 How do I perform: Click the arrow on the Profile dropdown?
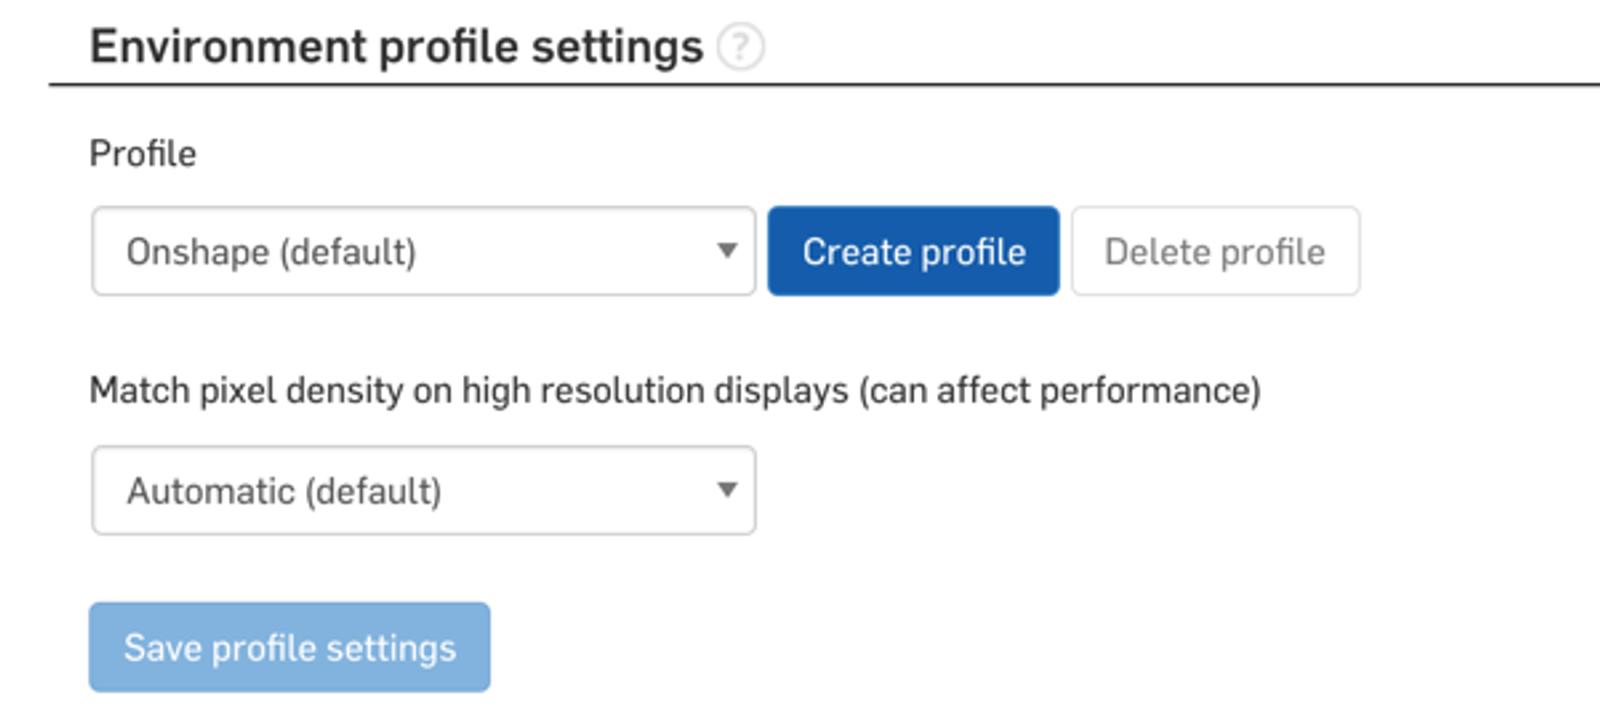pyautogui.click(x=727, y=251)
